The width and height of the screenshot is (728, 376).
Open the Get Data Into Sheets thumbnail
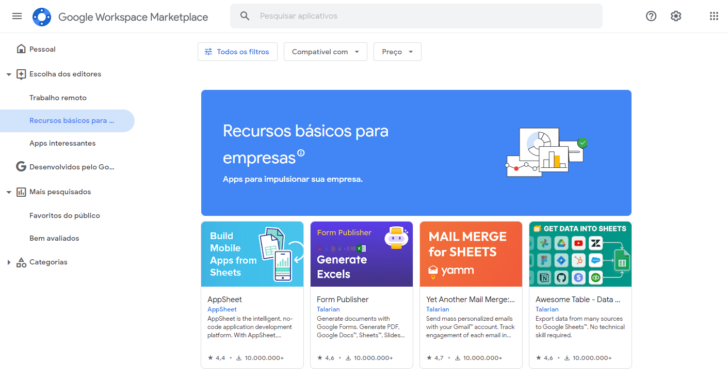pyautogui.click(x=580, y=254)
